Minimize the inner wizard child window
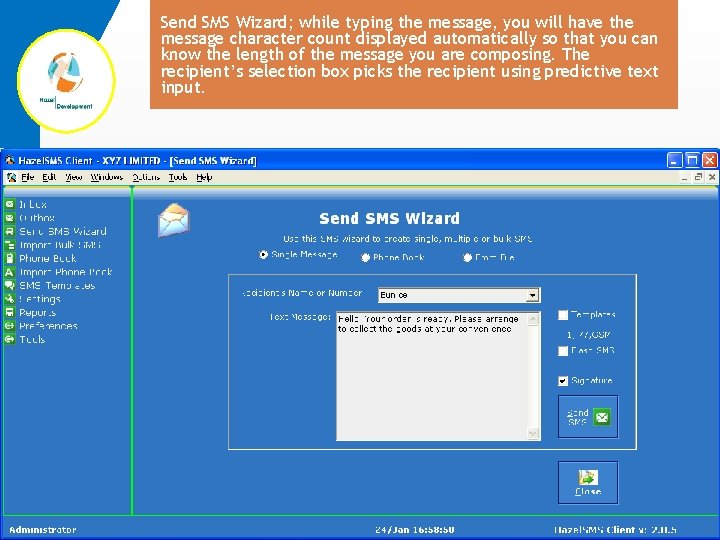This screenshot has width=720, height=540. (685, 177)
